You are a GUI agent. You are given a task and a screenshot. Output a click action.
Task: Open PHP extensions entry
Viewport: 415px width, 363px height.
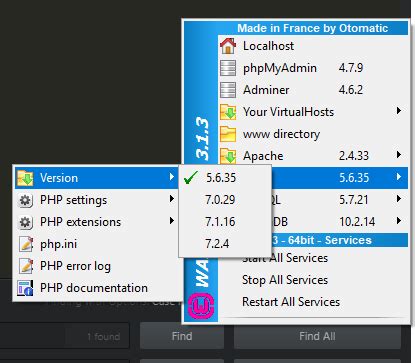(x=97, y=222)
